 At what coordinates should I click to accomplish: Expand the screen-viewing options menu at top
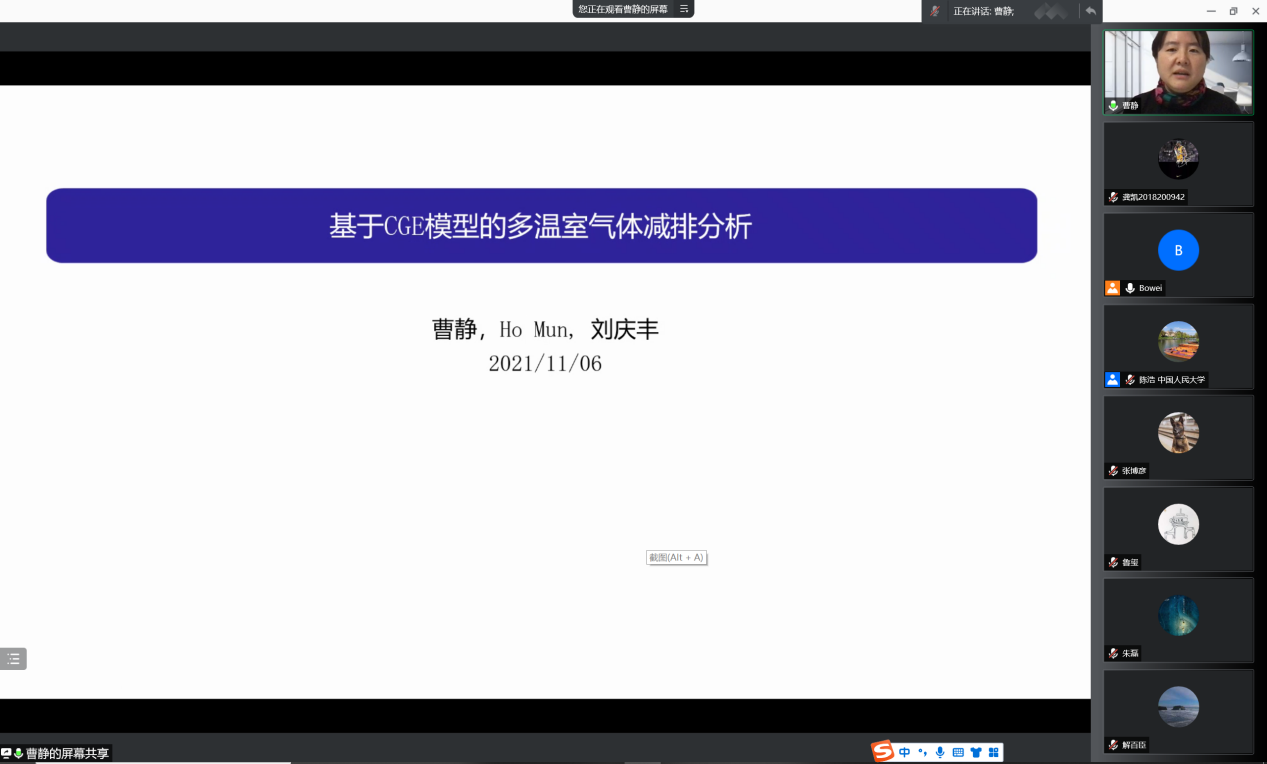point(684,9)
